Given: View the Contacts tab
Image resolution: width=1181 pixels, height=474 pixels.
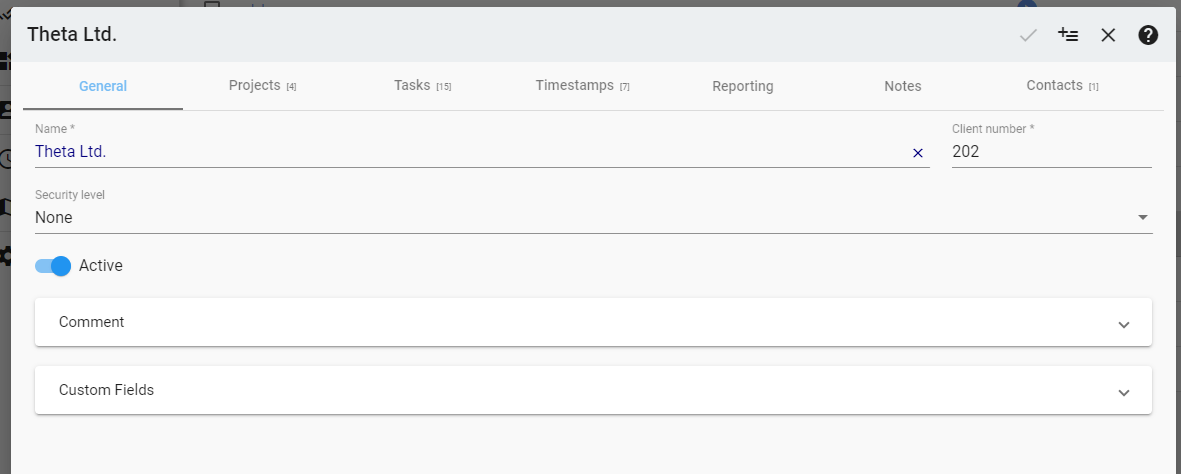Looking at the screenshot, I should [x=1062, y=86].
